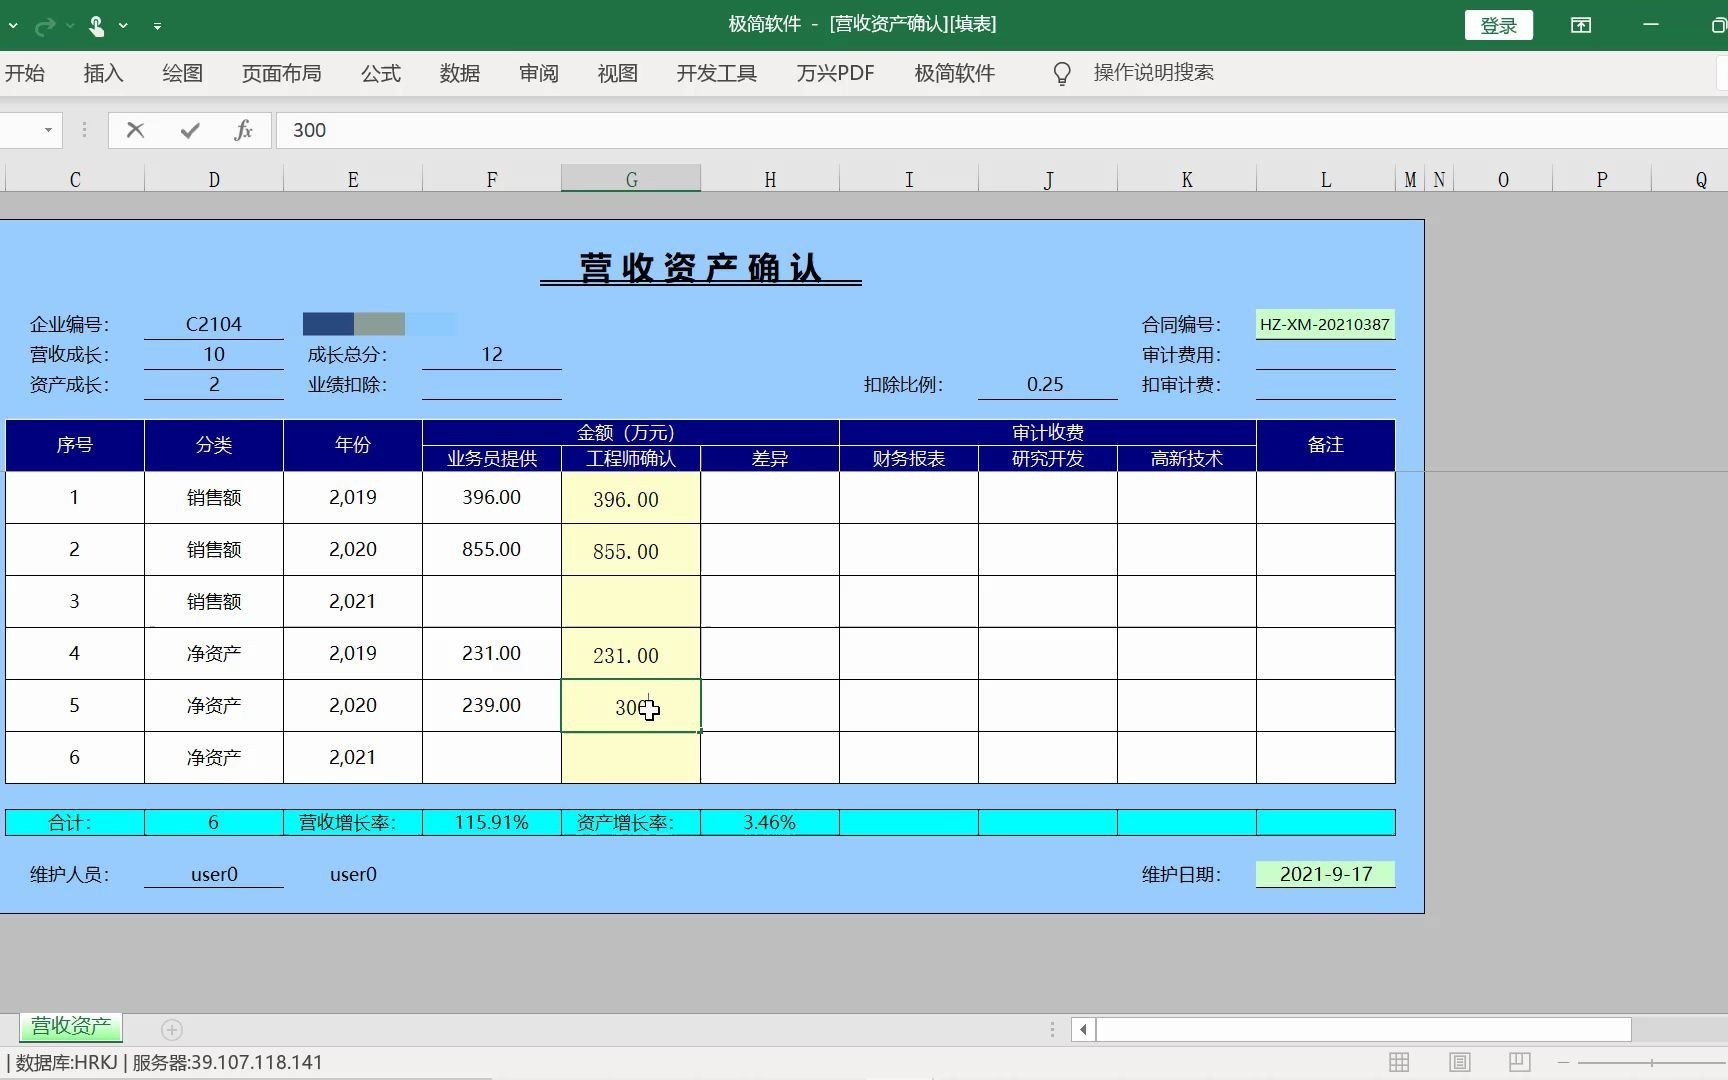Click the redo arrow in the quick access toolbar
This screenshot has width=1728, height=1080.
[45, 25]
